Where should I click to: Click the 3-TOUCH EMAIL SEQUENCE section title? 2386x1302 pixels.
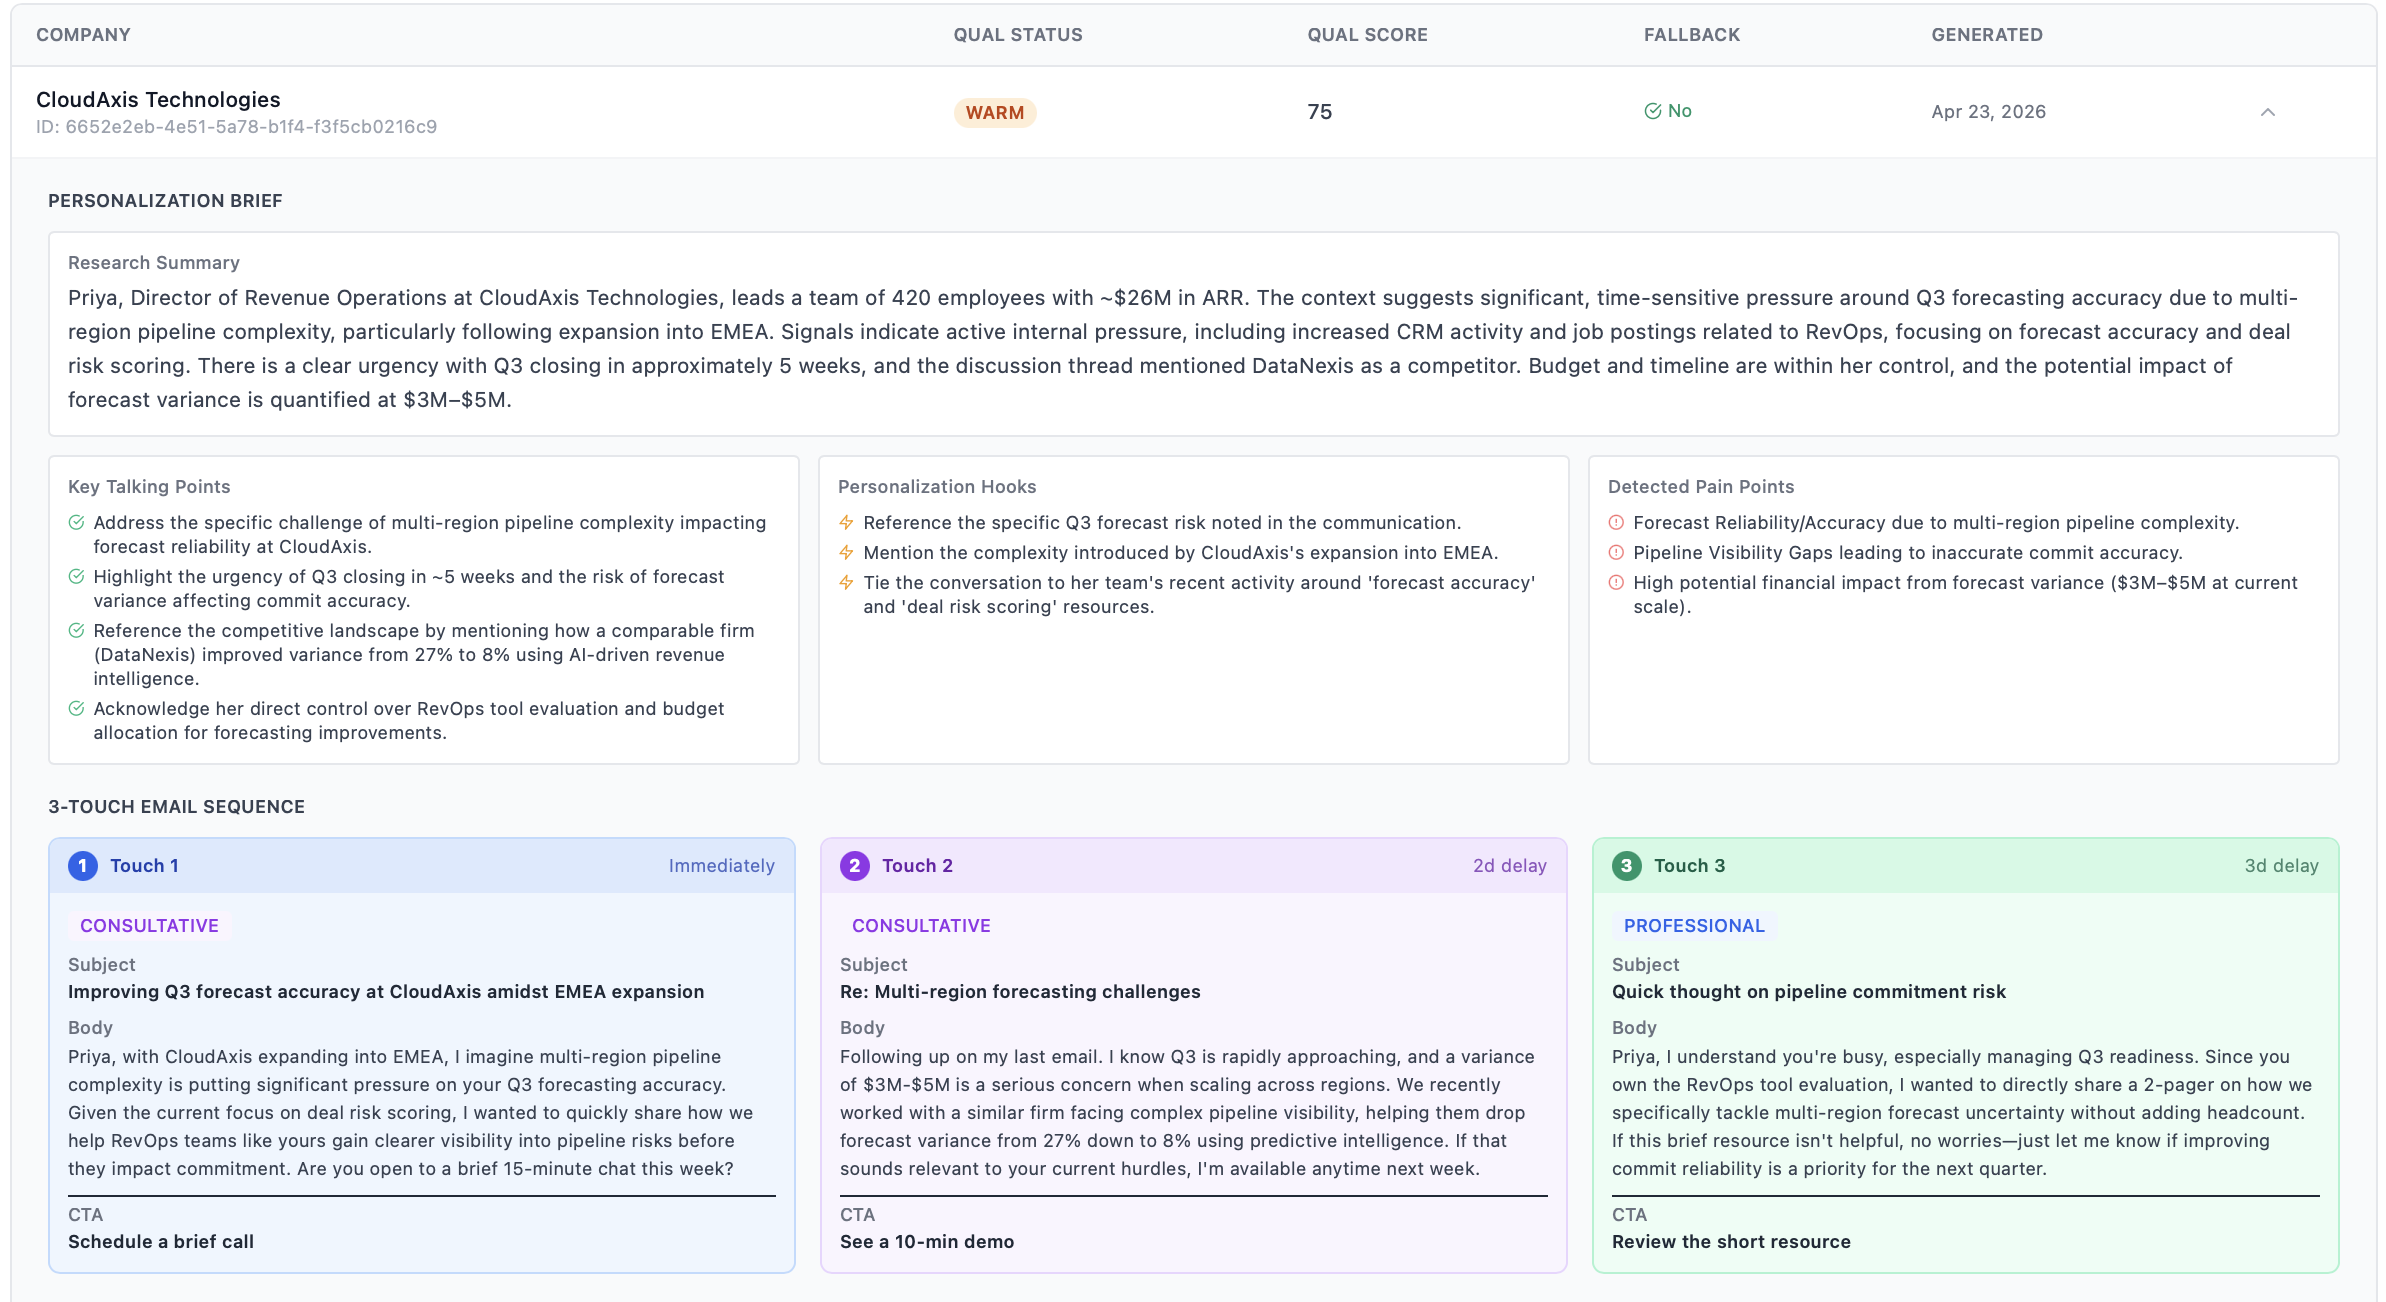[x=176, y=807]
